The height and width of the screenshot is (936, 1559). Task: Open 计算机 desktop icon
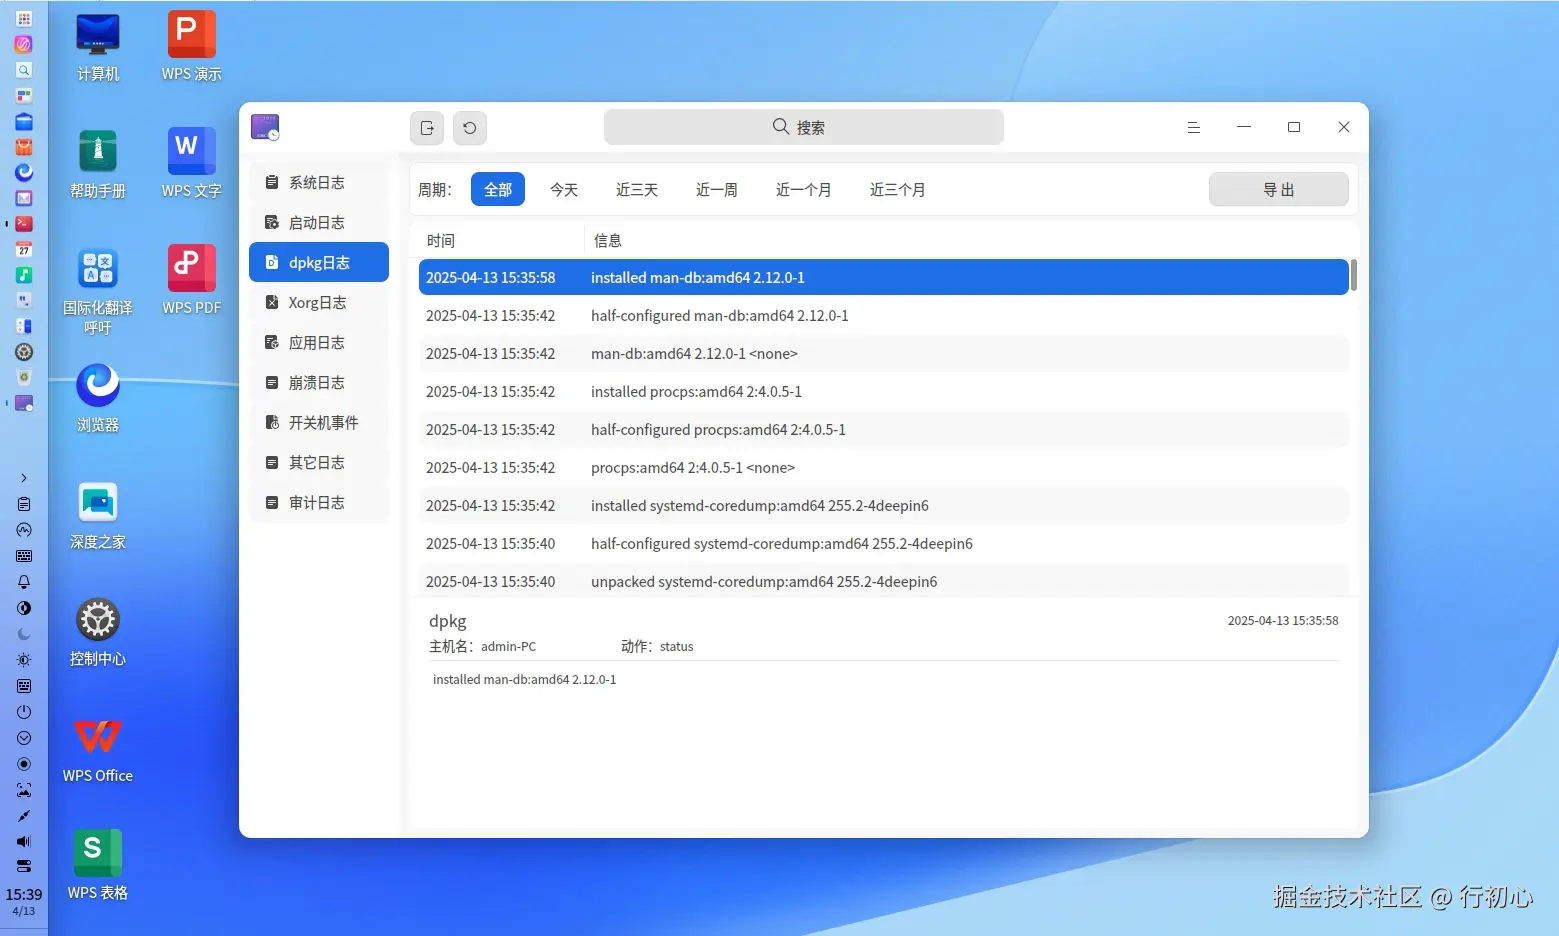98,47
